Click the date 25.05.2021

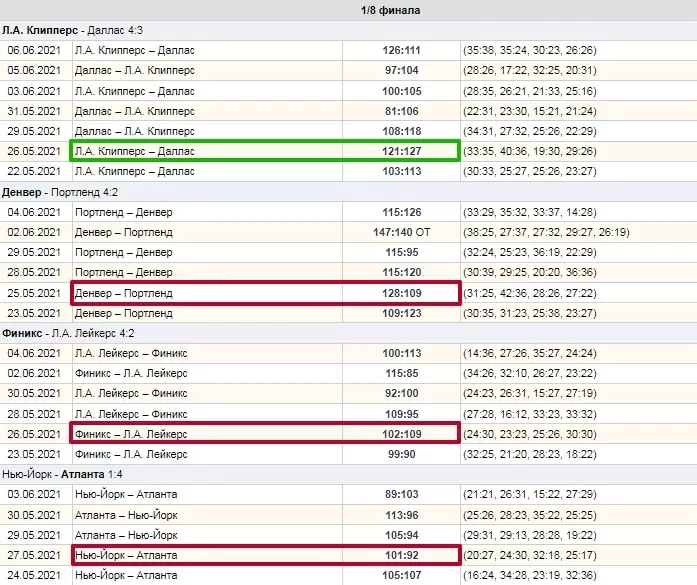34,293
